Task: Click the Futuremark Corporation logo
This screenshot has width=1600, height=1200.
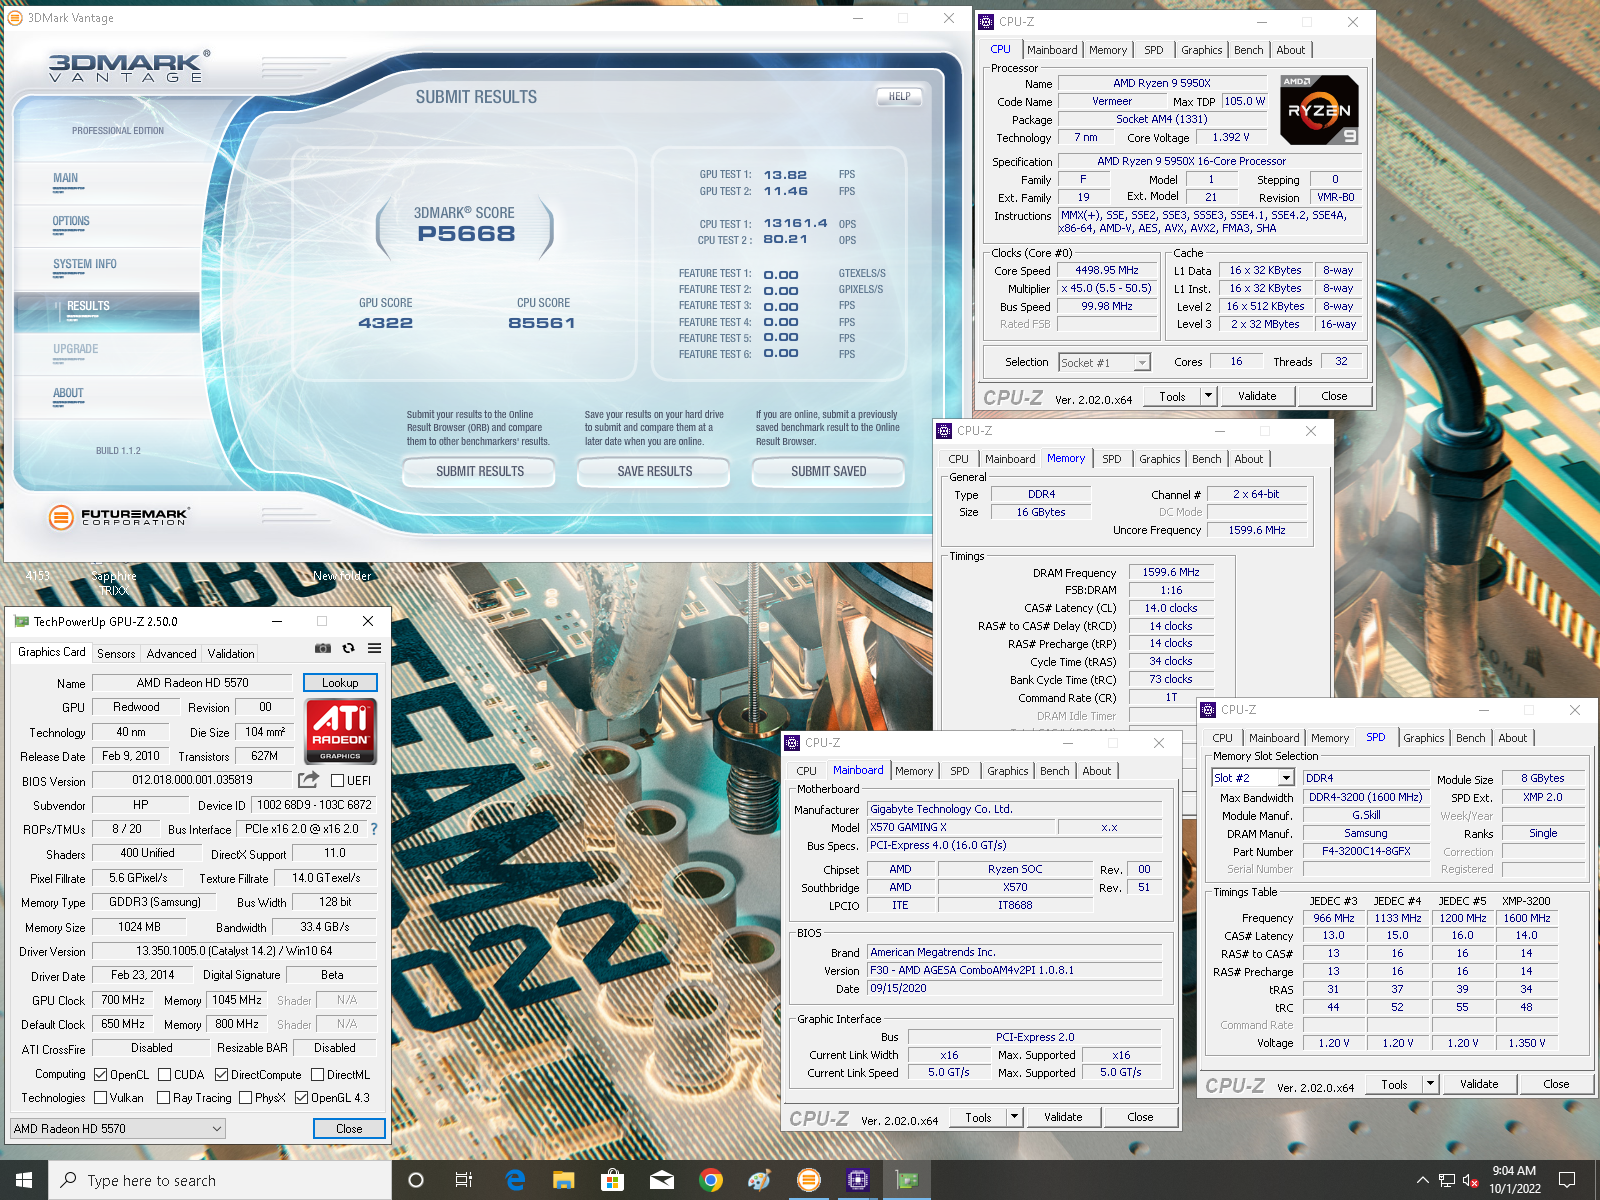Action: (x=118, y=516)
